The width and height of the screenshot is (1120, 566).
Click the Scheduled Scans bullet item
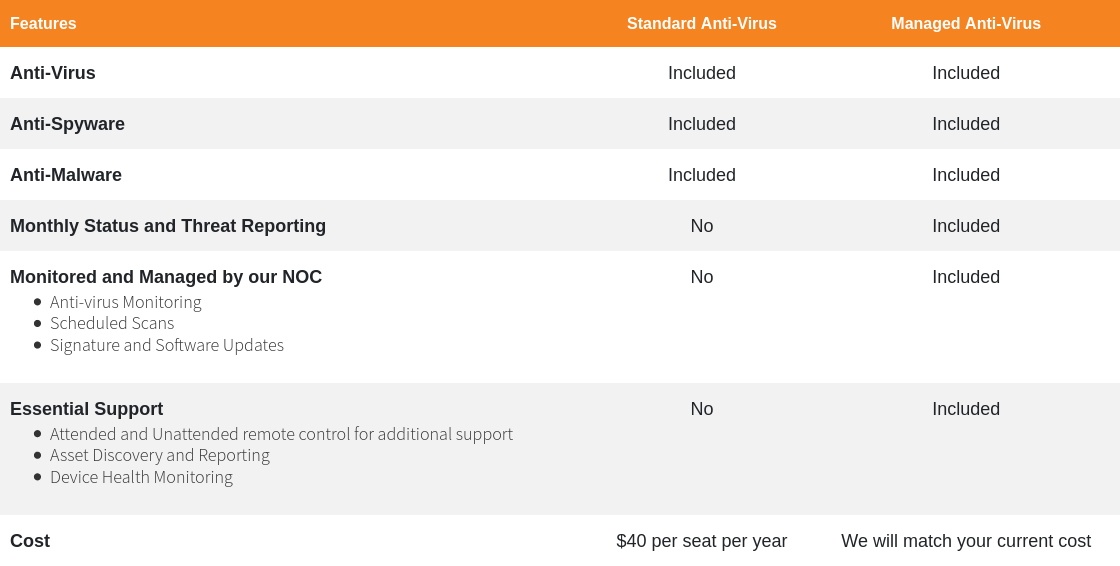point(112,324)
